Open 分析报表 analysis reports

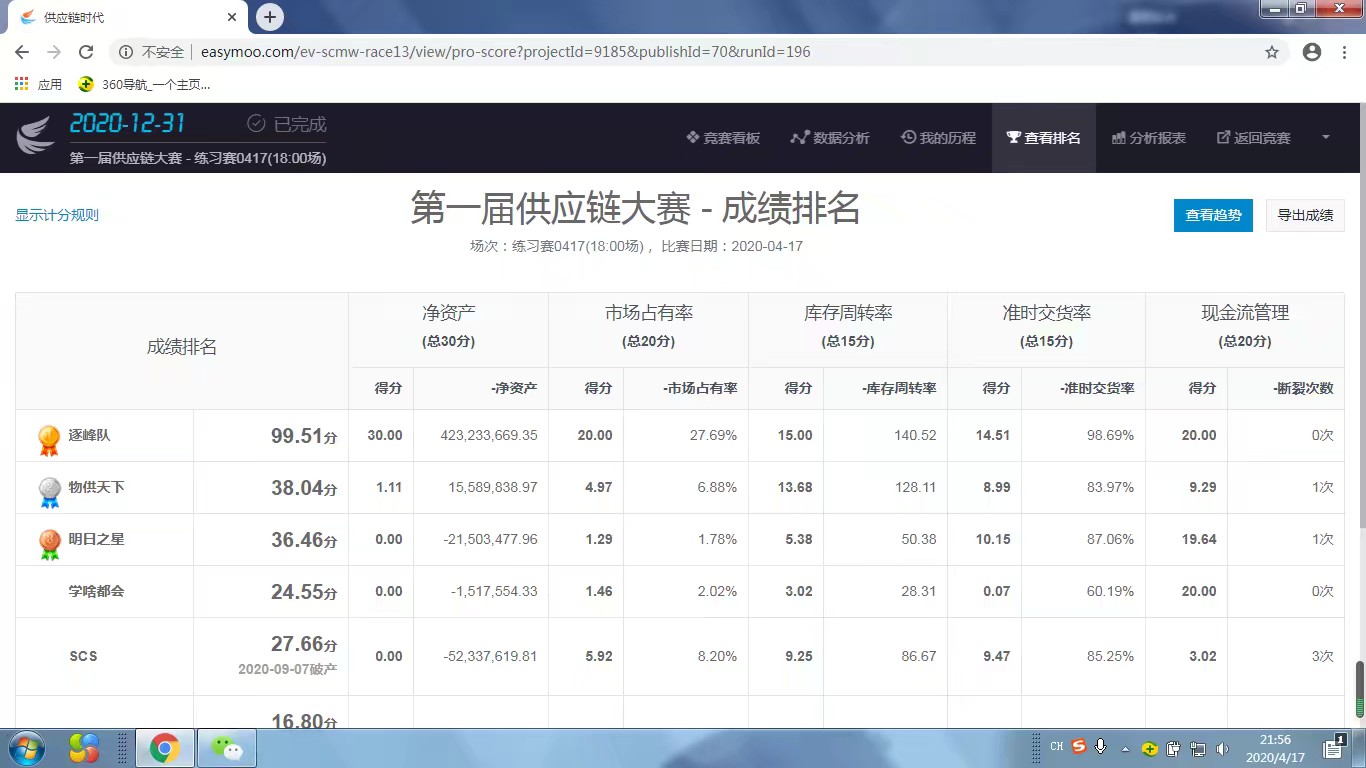pyautogui.click(x=1149, y=138)
